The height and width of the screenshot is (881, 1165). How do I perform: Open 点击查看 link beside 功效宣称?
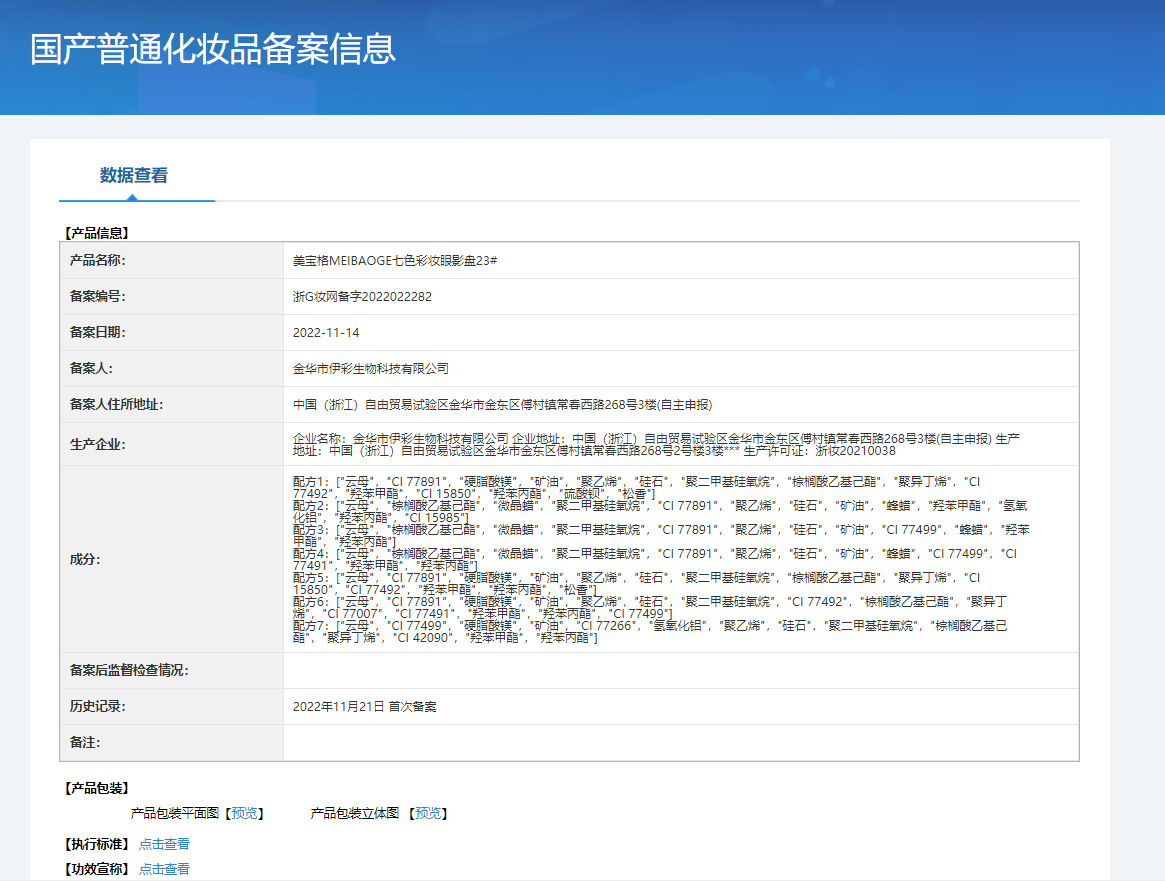[164, 870]
